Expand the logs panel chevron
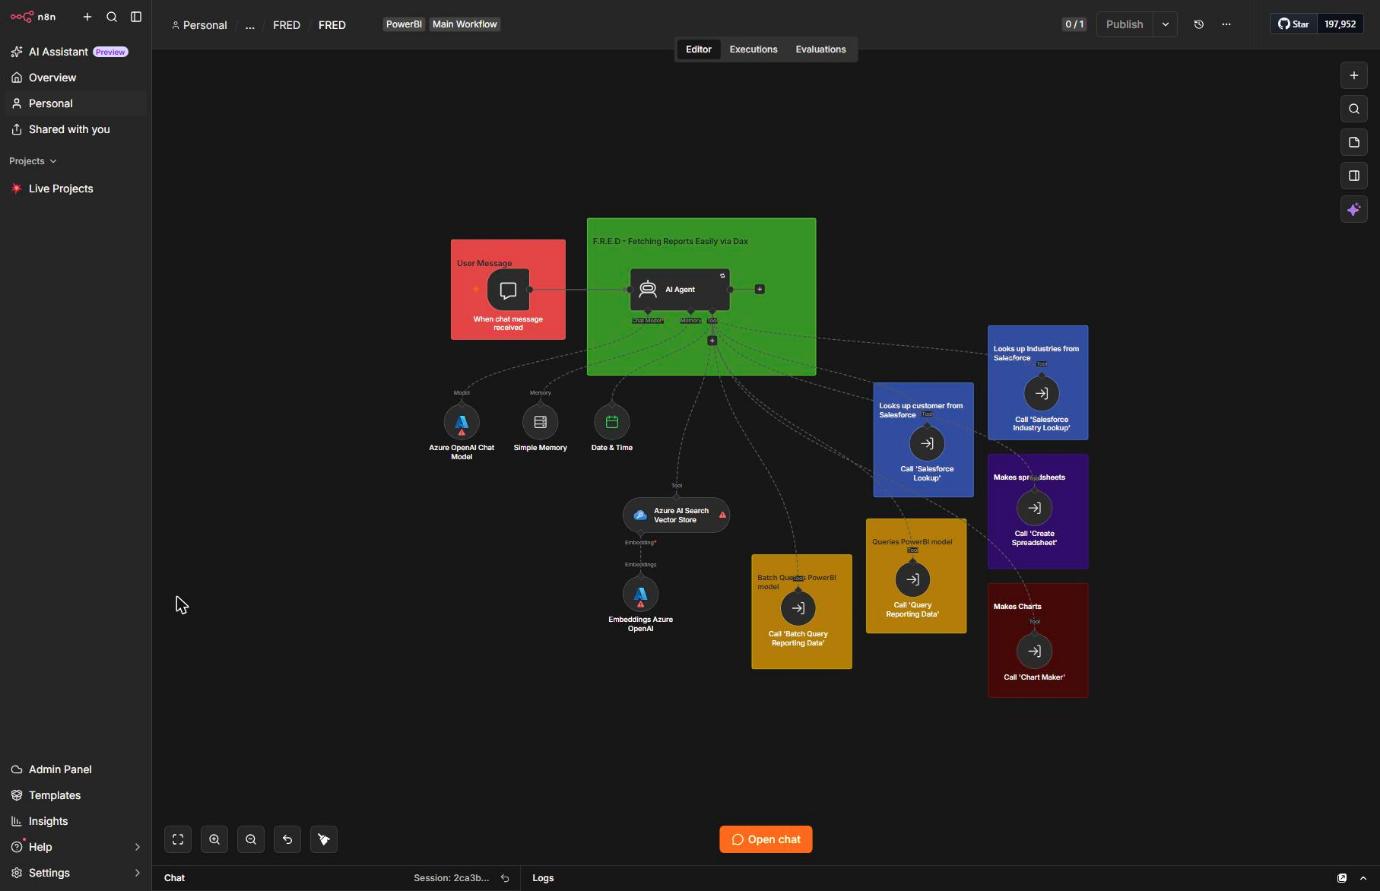 coord(1363,878)
